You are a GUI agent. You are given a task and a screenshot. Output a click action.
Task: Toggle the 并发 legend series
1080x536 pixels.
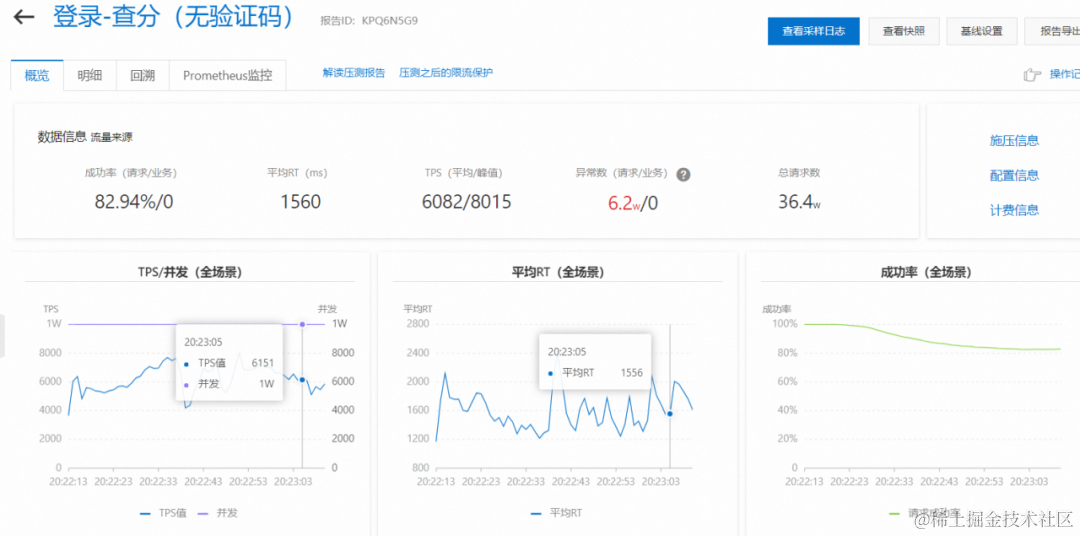click(x=218, y=513)
